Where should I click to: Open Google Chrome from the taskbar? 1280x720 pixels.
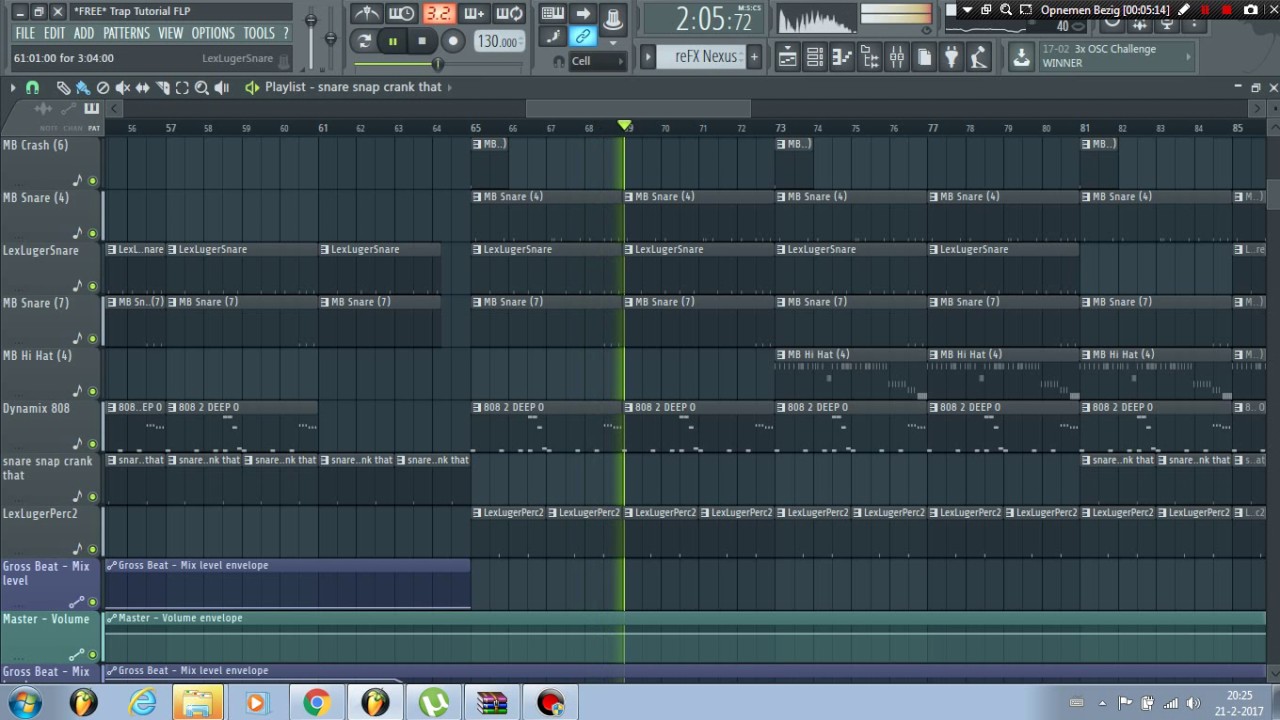(316, 703)
